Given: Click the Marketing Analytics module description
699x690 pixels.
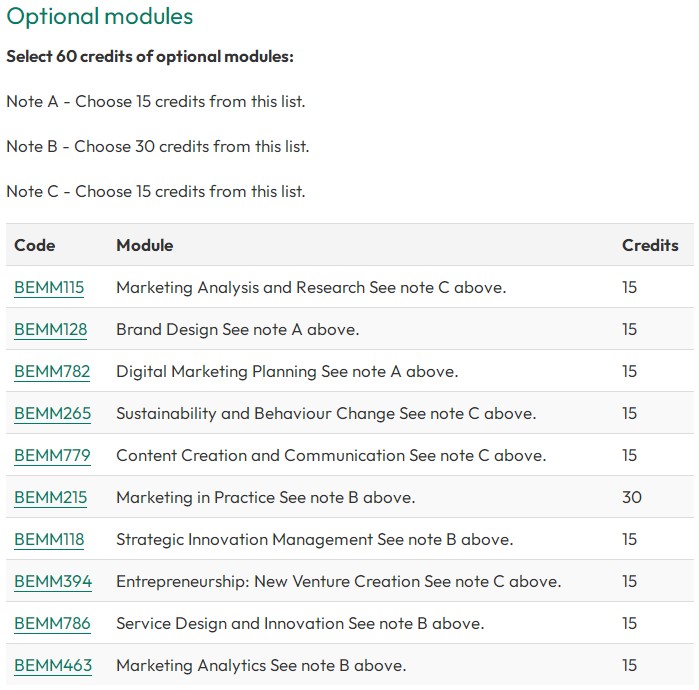Looking at the screenshot, I should pos(261,665).
